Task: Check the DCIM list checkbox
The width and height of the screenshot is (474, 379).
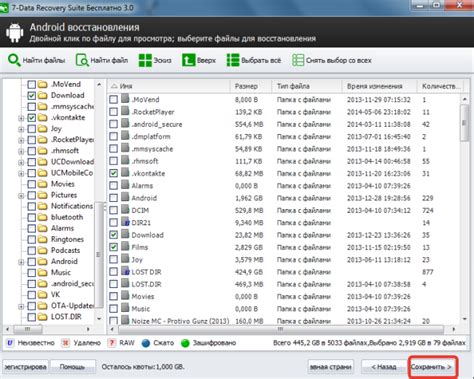Action: pyautogui.click(x=113, y=210)
